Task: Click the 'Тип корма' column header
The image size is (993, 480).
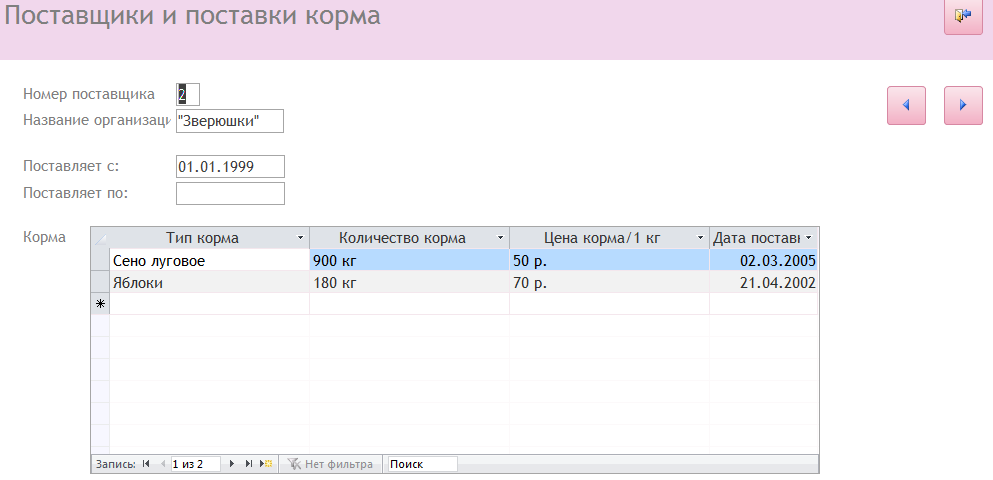Action: [x=210, y=238]
